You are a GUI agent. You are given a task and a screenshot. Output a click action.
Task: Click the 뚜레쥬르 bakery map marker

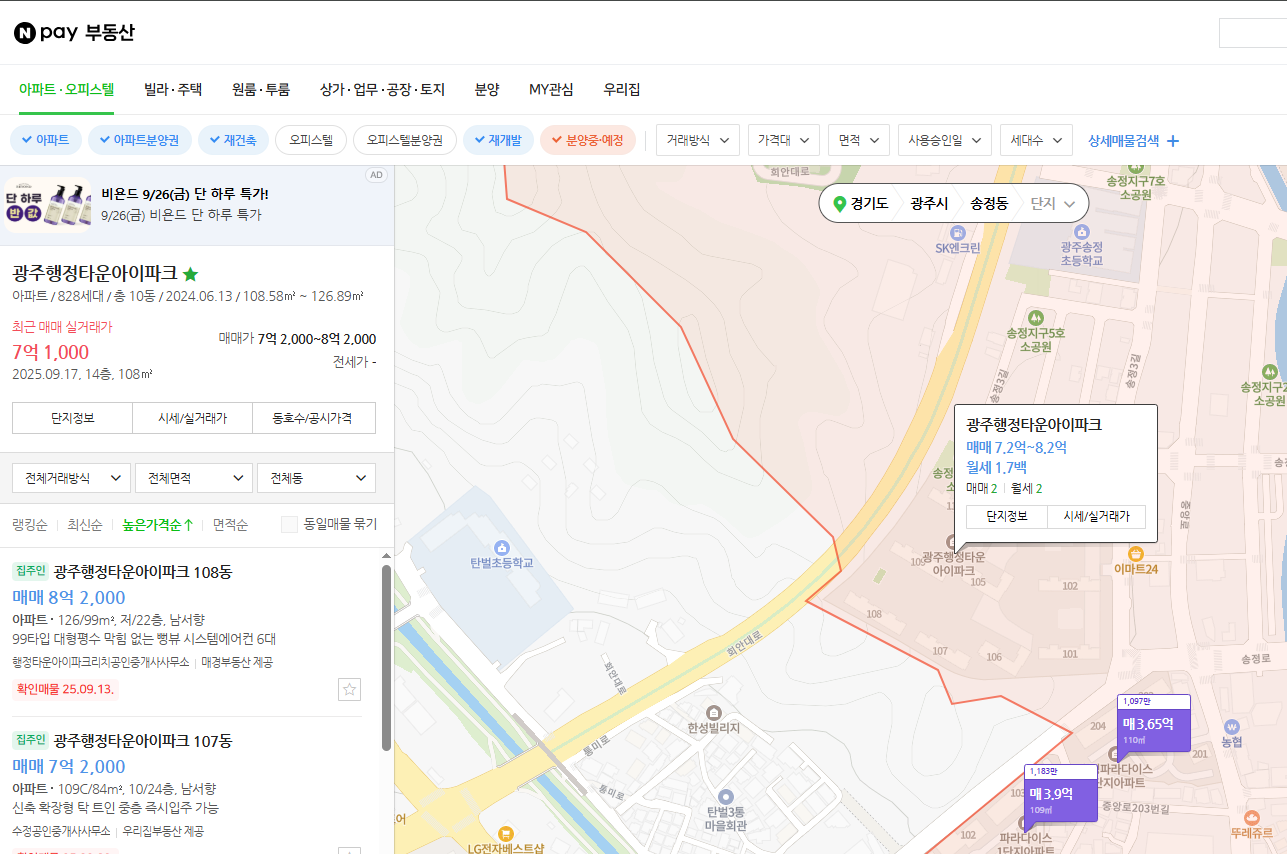tap(1252, 816)
